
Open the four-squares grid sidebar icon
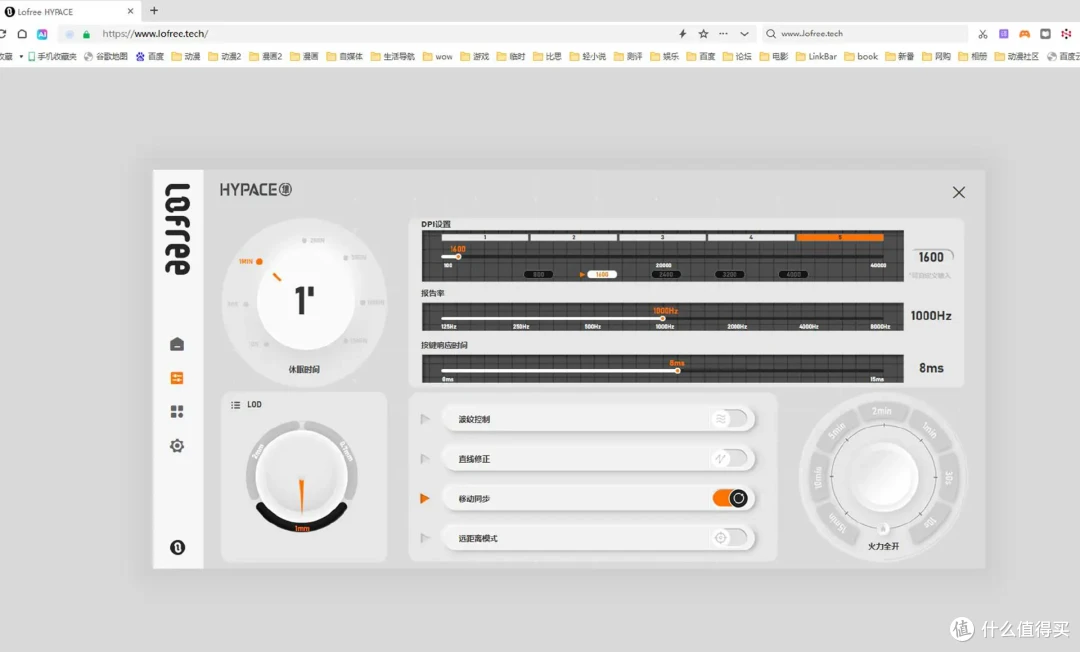[177, 411]
